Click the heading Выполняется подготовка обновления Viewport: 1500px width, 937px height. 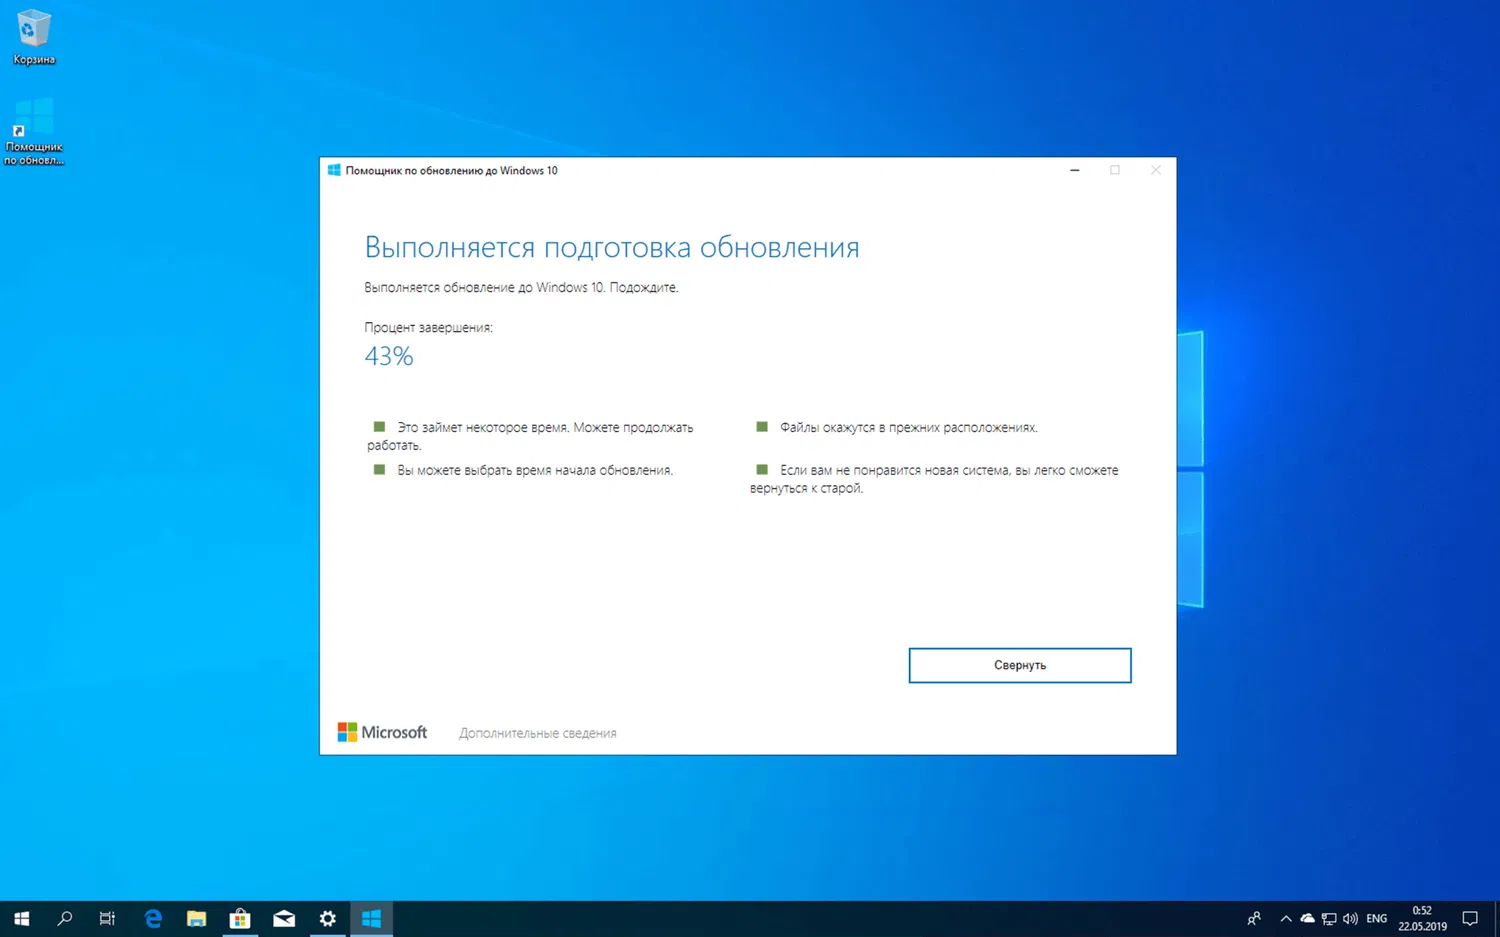tap(612, 247)
